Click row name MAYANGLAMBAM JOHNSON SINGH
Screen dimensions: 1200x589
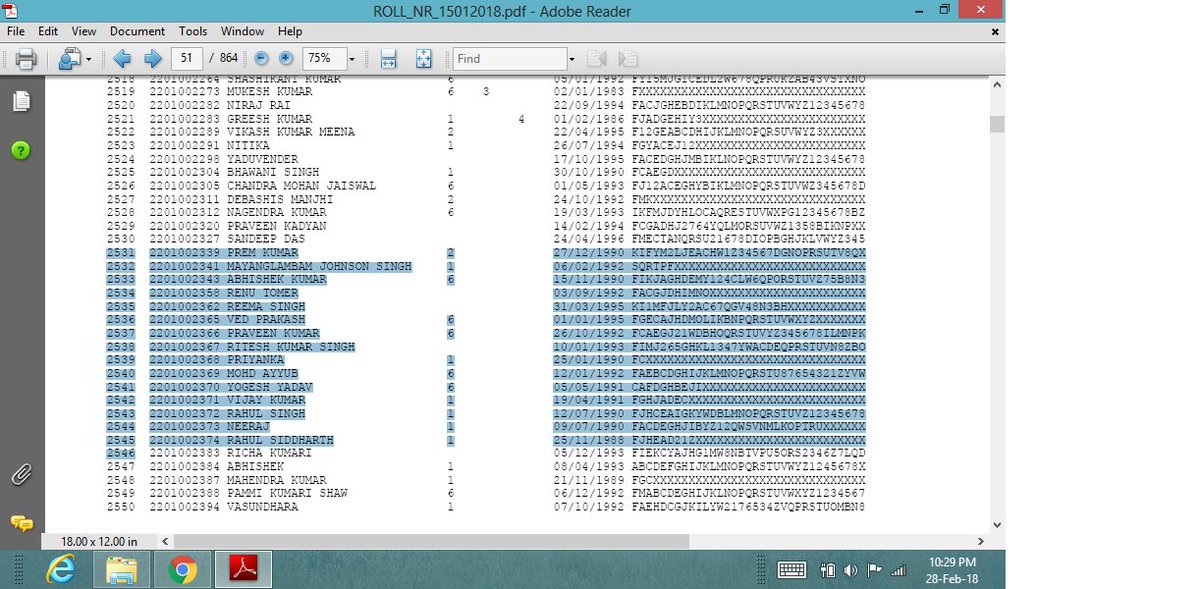coord(319,267)
